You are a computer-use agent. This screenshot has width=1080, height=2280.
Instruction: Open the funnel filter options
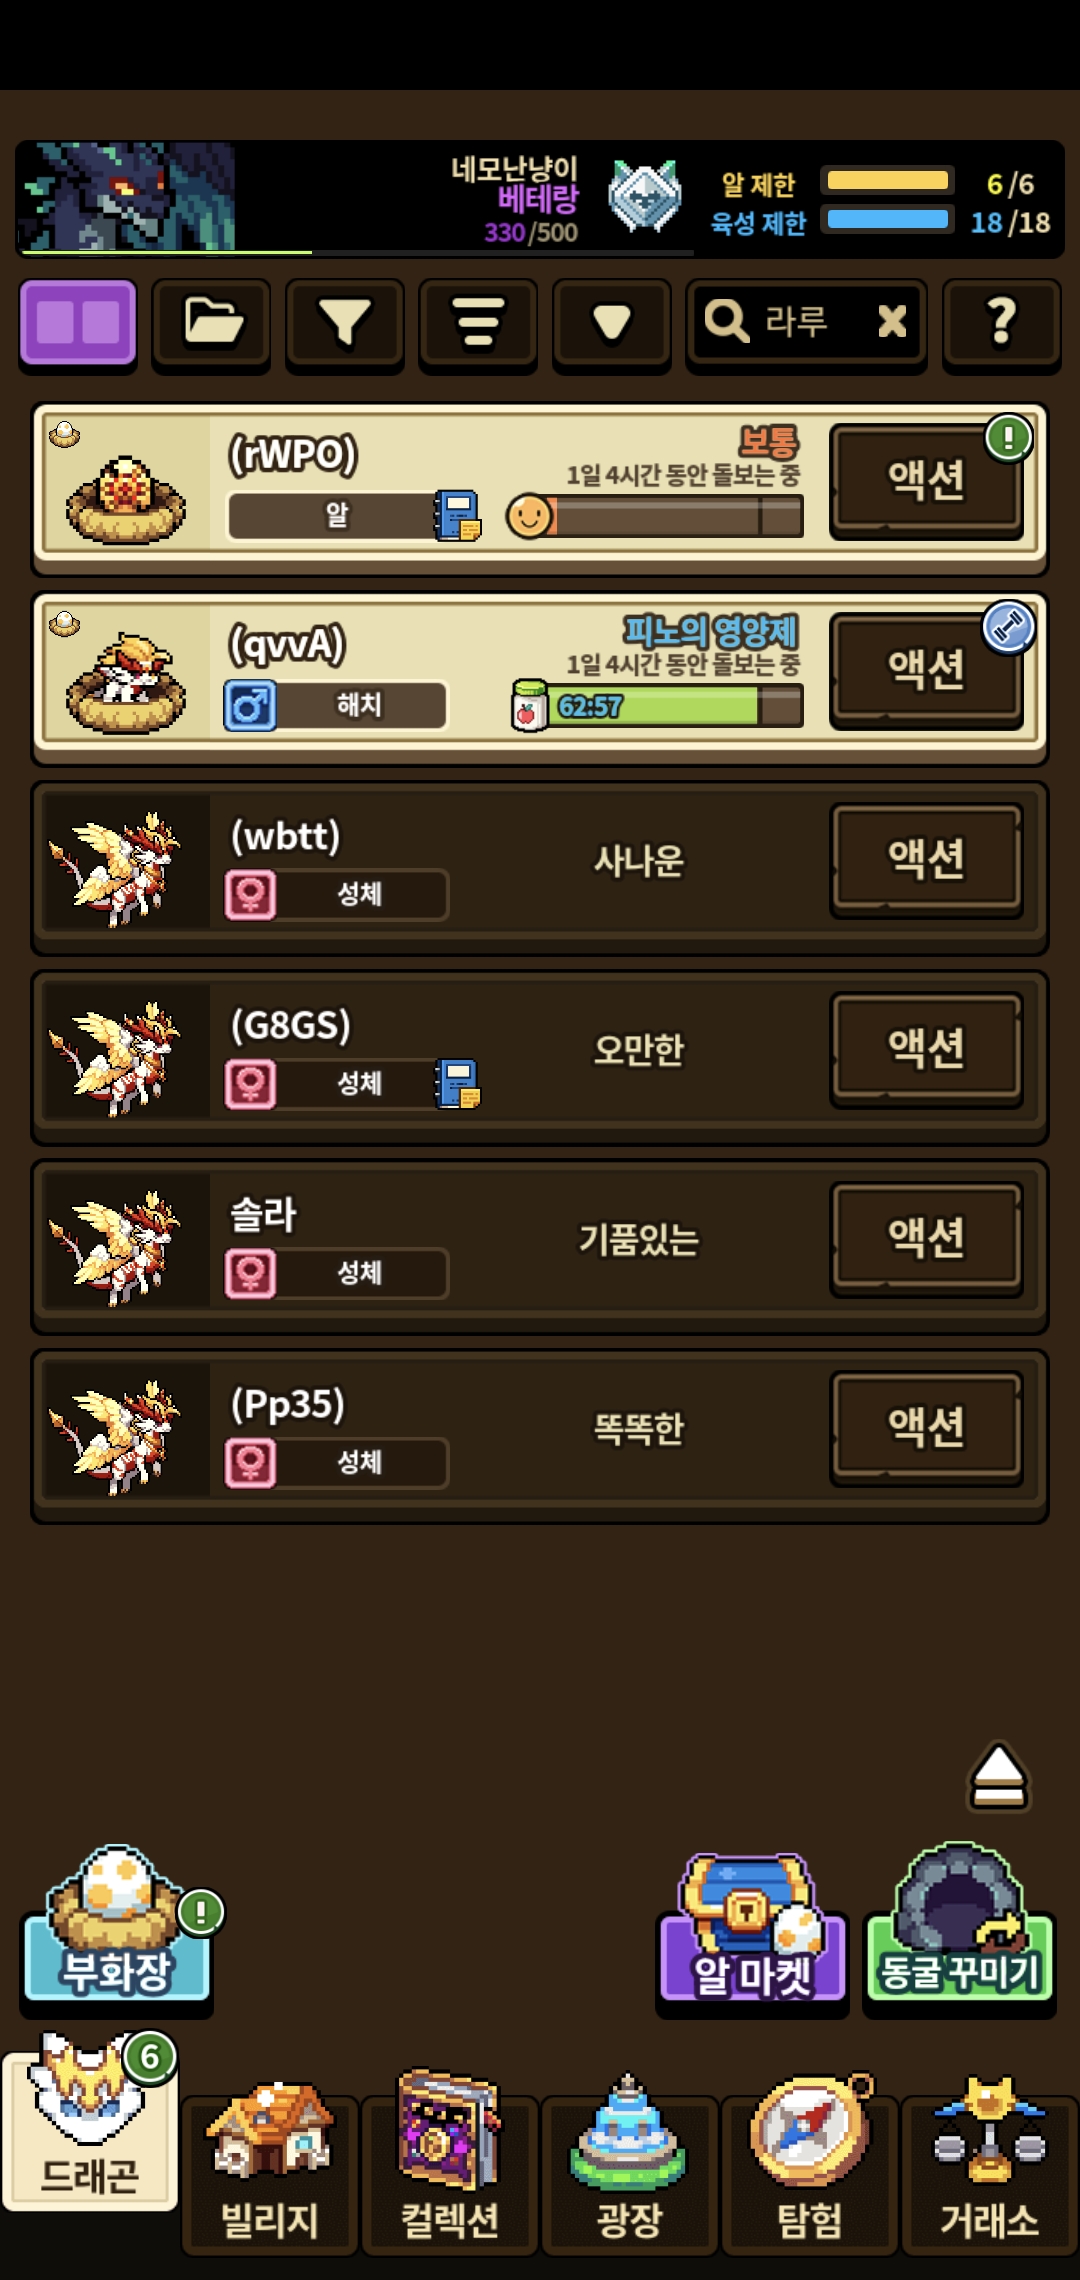(x=345, y=323)
